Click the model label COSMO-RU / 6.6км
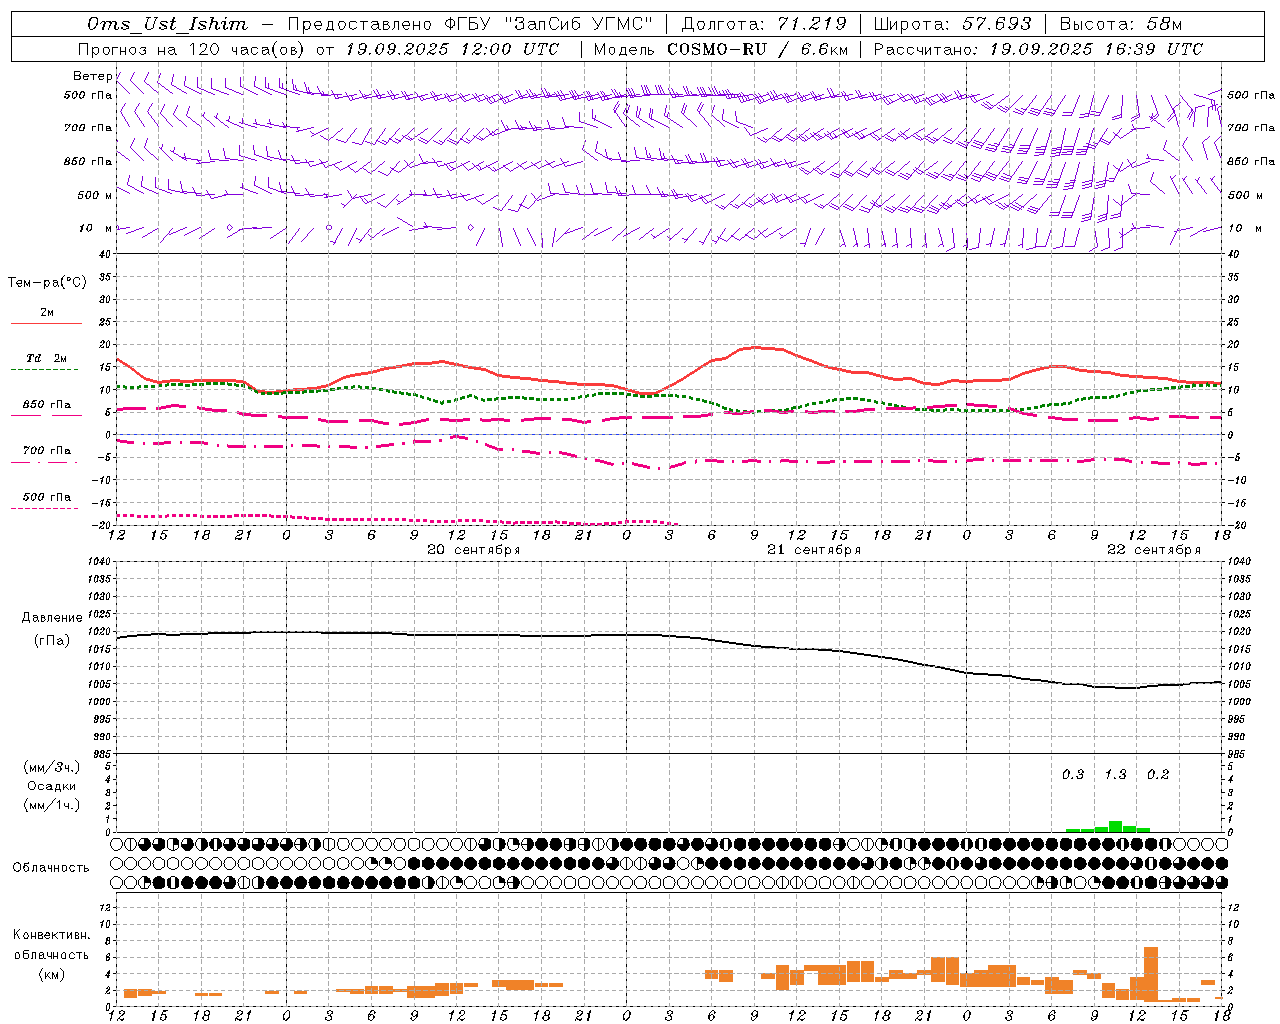This screenshot has height=1024, width=1280. 757,49
